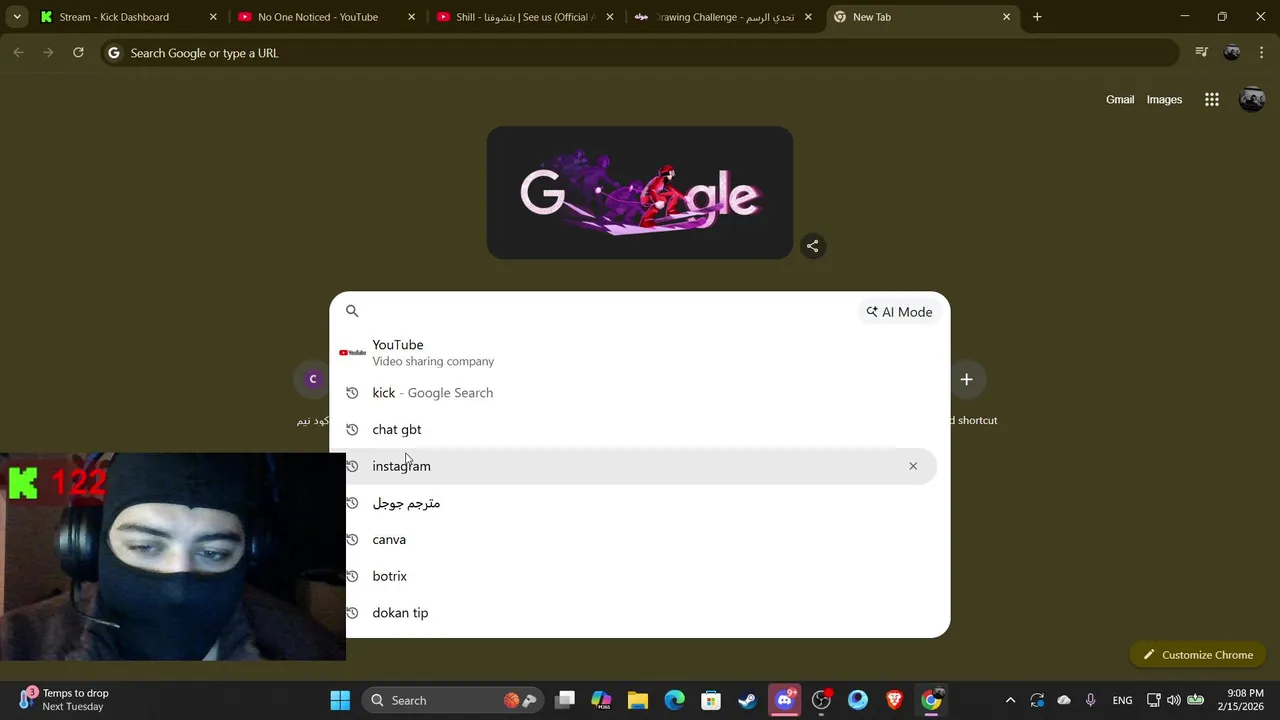
Task: Switch to the Stream - Kick Dashboard tab
Action: click(x=128, y=17)
